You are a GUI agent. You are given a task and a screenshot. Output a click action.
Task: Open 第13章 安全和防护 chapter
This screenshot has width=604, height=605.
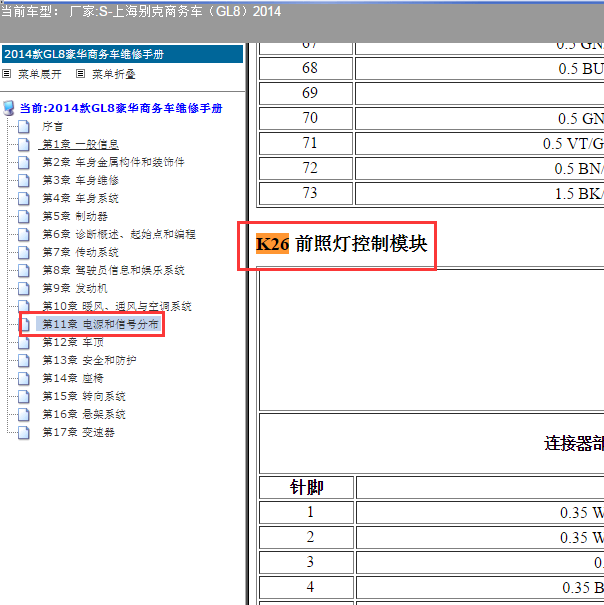coord(89,360)
